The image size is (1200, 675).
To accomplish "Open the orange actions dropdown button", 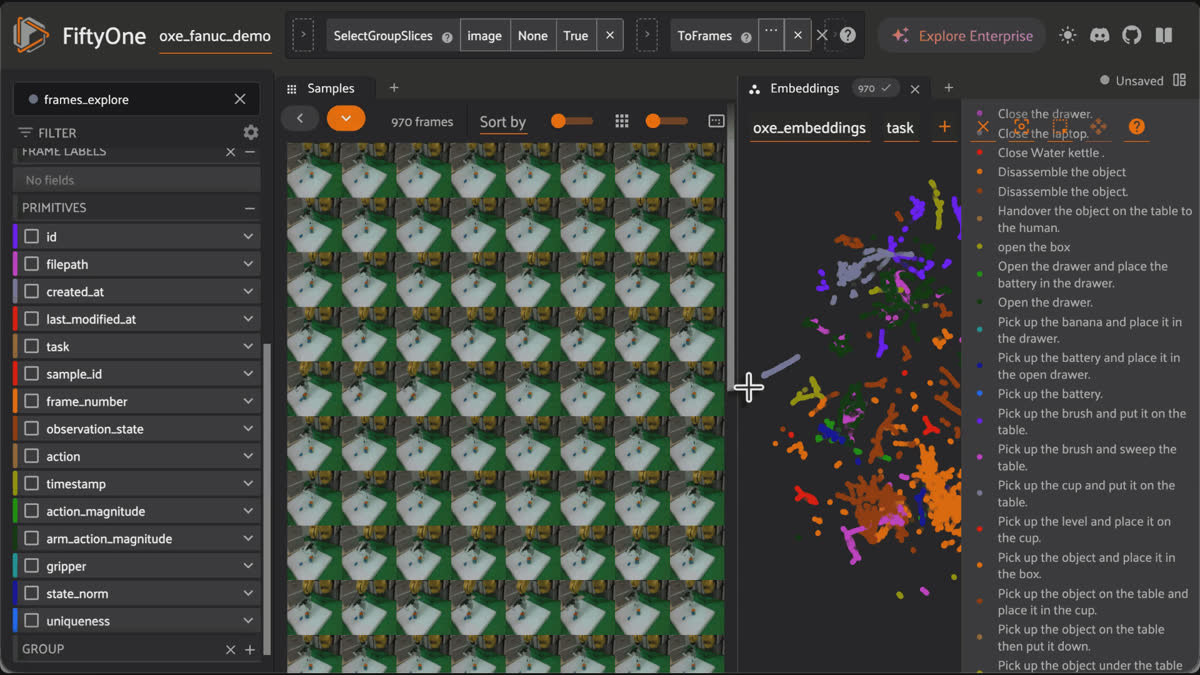I will 346,119.
